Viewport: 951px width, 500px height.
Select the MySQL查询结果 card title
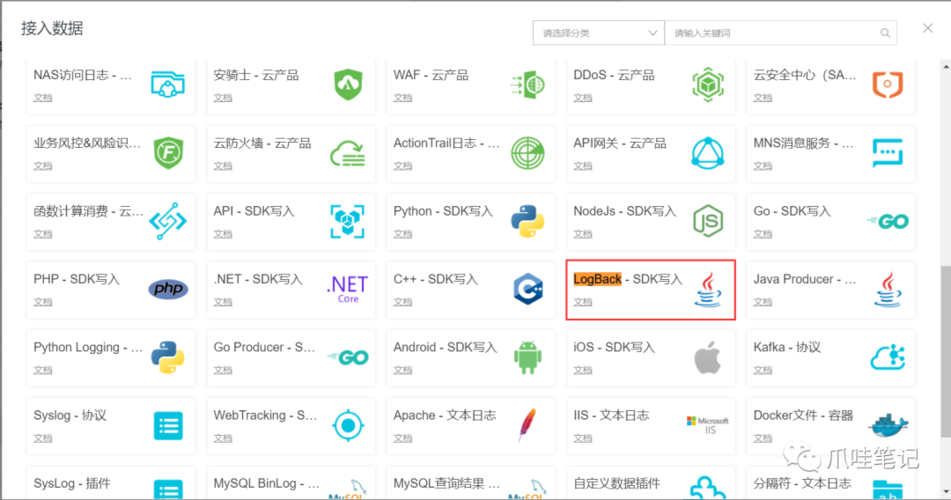pos(446,484)
